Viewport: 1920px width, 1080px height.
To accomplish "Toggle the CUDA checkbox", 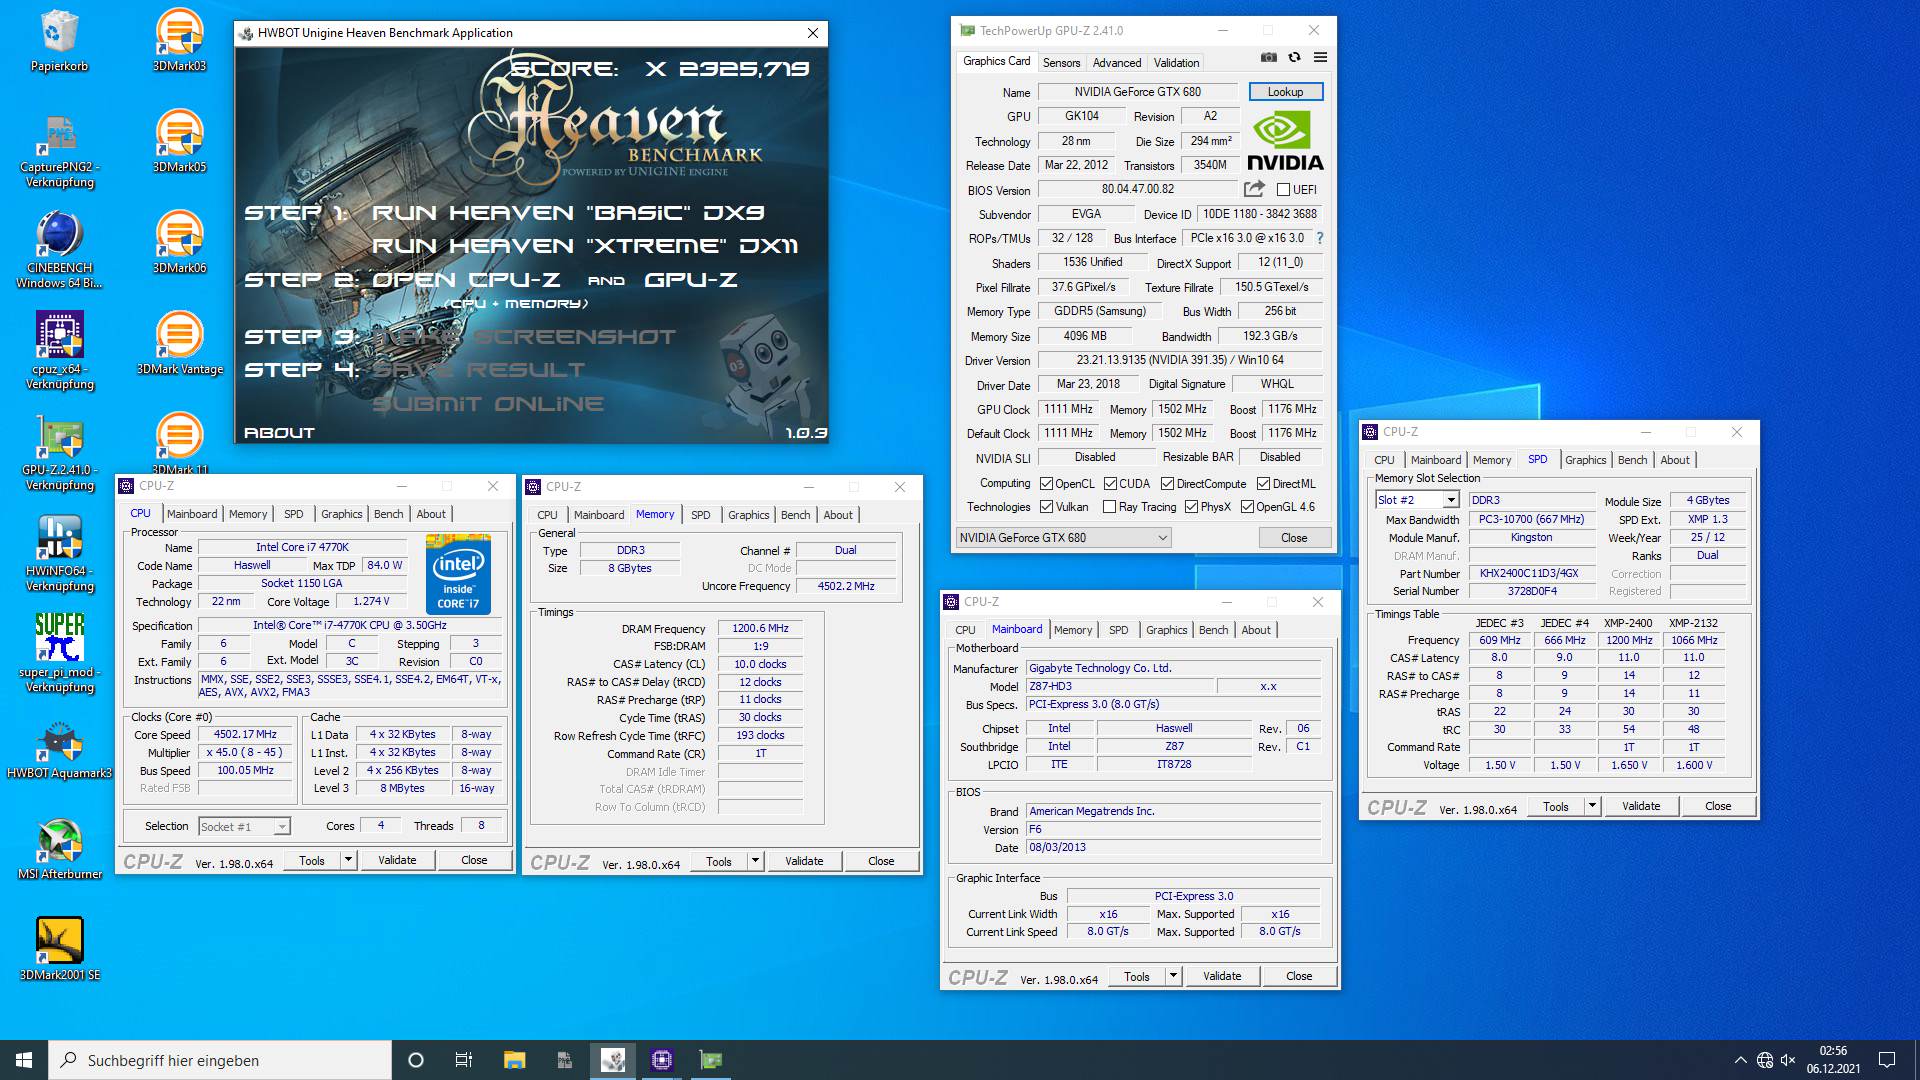I will click(1110, 484).
